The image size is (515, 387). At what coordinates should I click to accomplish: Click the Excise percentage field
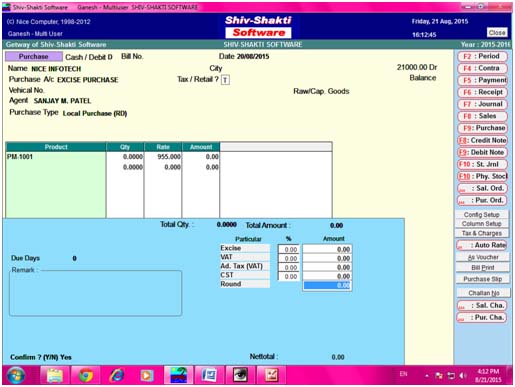[x=288, y=249]
